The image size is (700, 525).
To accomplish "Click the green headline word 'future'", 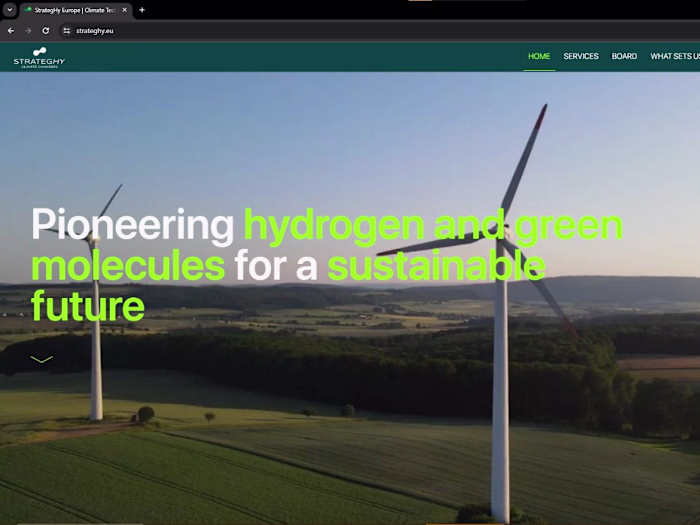I will (88, 306).
